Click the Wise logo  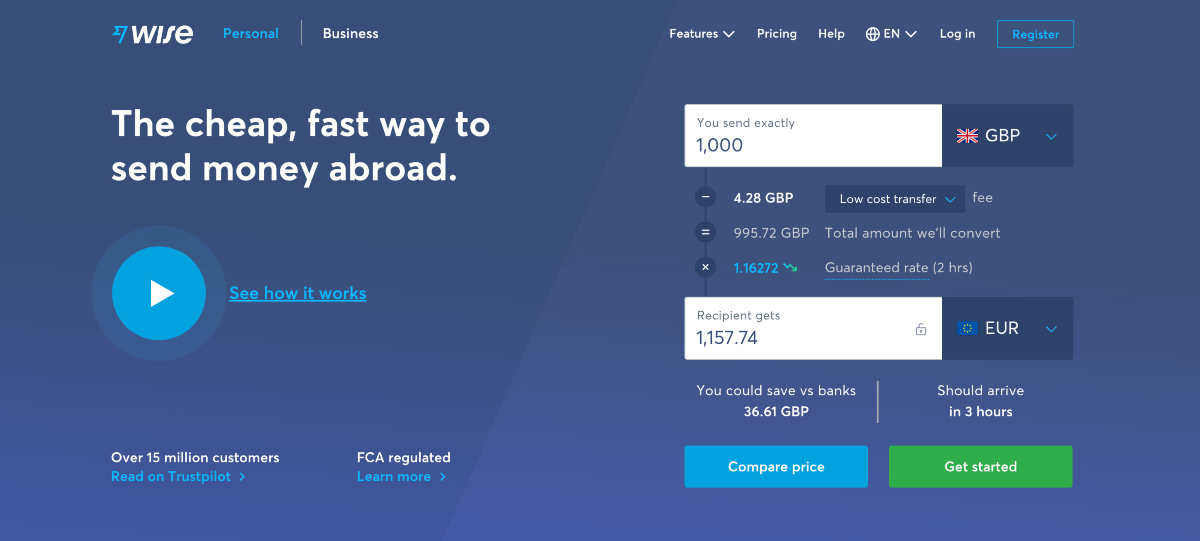(153, 34)
